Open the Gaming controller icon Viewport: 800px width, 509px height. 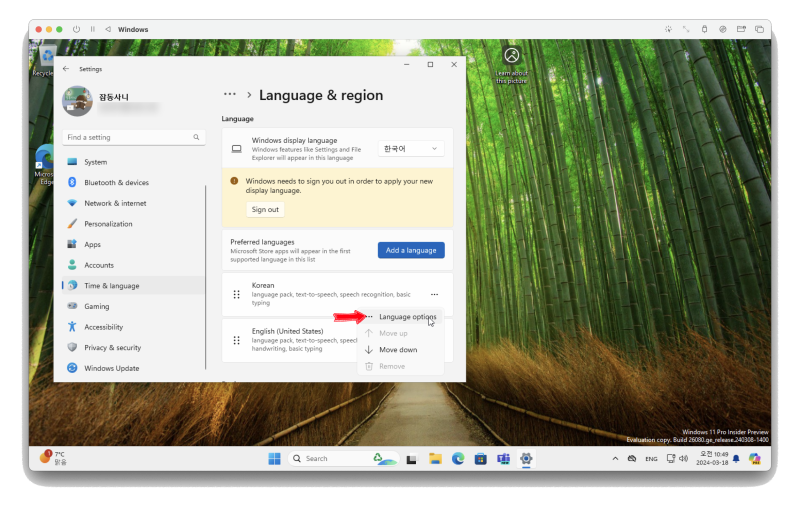(72, 306)
